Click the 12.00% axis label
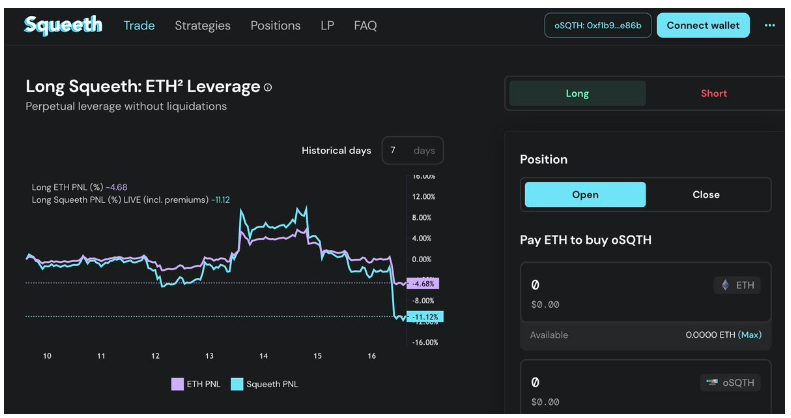The width and height of the screenshot is (791, 418). 423,197
